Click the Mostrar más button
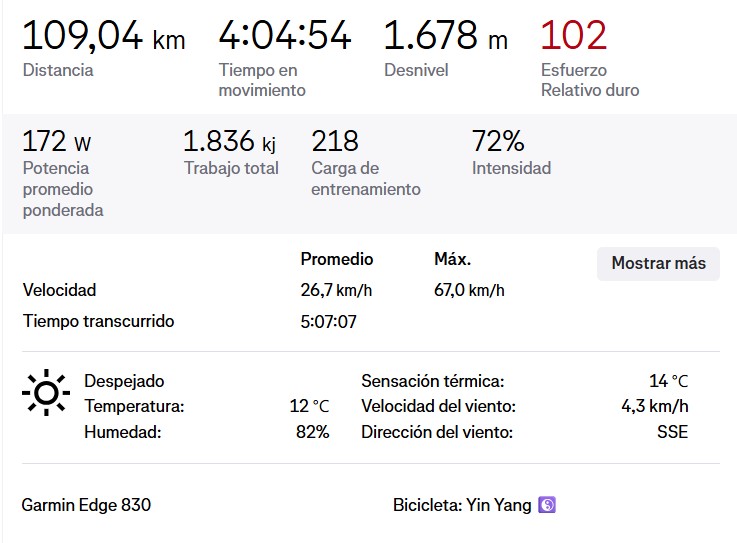 658,263
